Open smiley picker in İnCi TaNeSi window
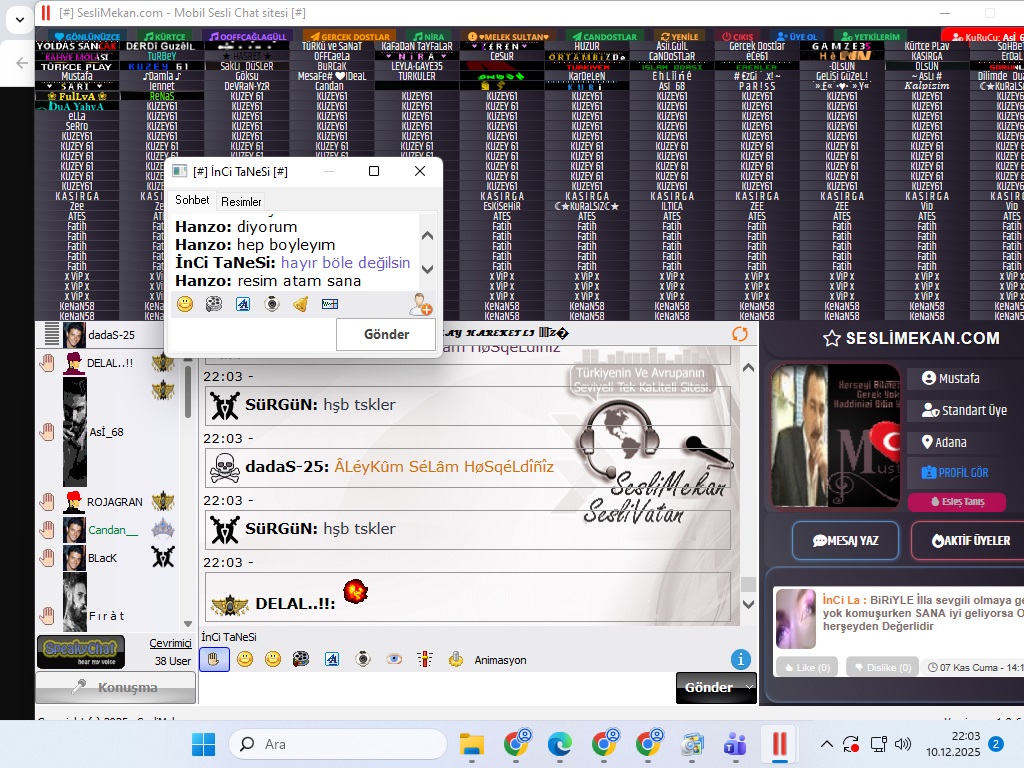The width and height of the screenshot is (1024, 768). (x=185, y=304)
